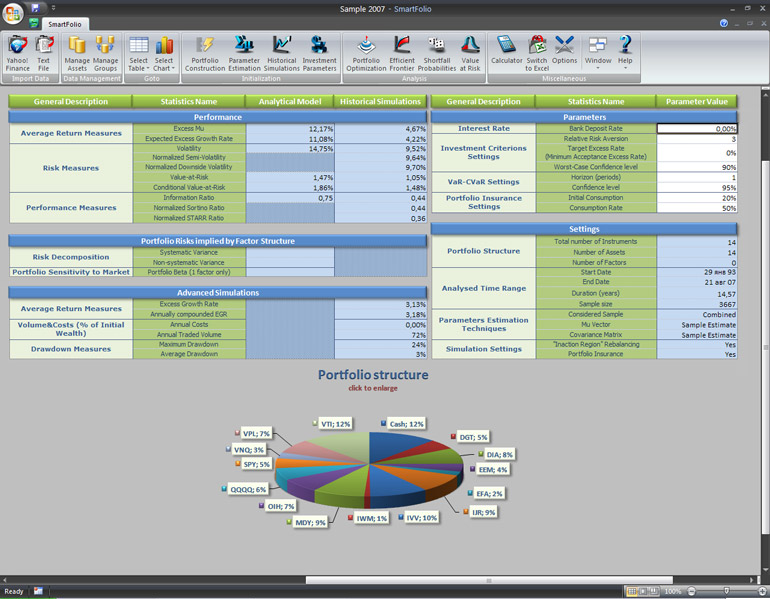Select the SmartFolio ribbon tab
Viewport: 771px width, 599px height.
[x=65, y=24]
